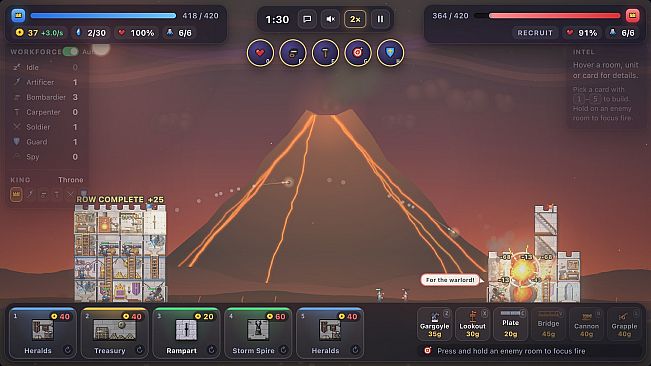Activate the red target ability button

click(357, 53)
